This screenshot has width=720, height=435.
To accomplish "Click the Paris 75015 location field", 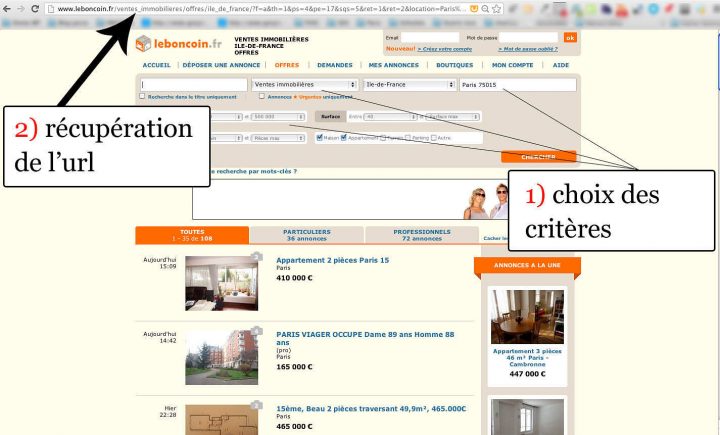I will pyautogui.click(x=518, y=85).
